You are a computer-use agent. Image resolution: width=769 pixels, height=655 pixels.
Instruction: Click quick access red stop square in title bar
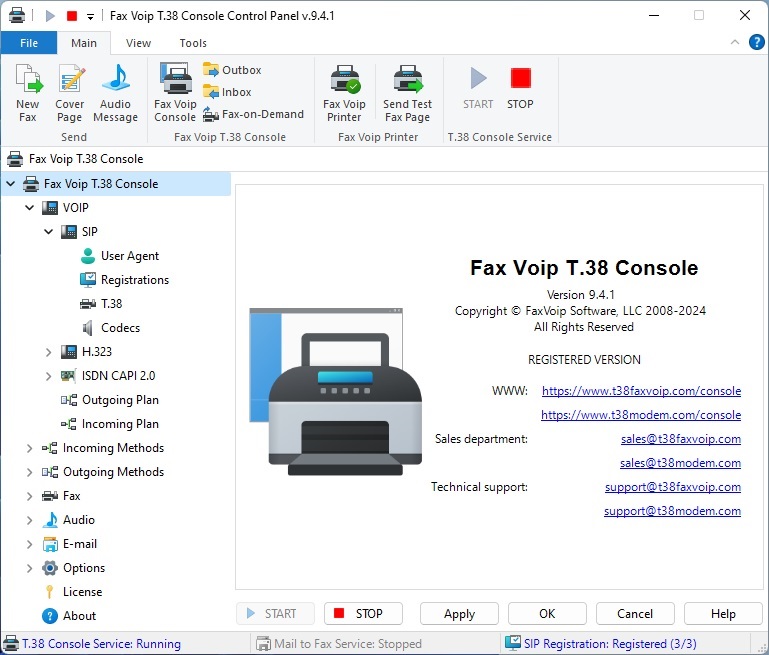(x=72, y=16)
